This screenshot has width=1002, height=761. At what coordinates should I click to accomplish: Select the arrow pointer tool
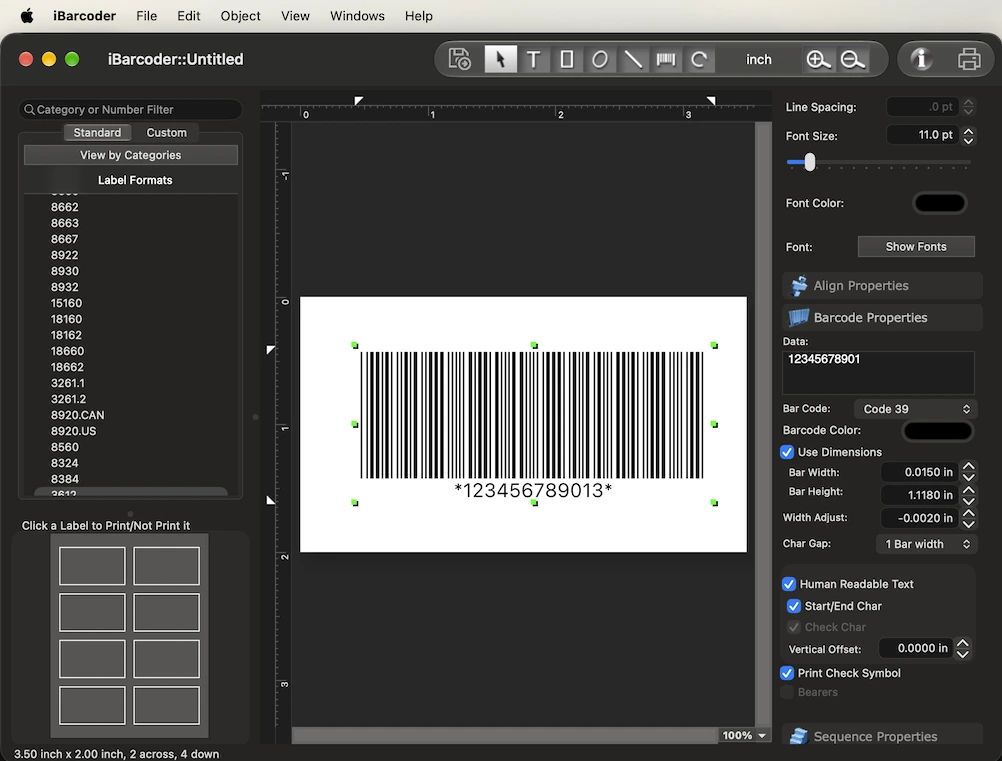500,59
